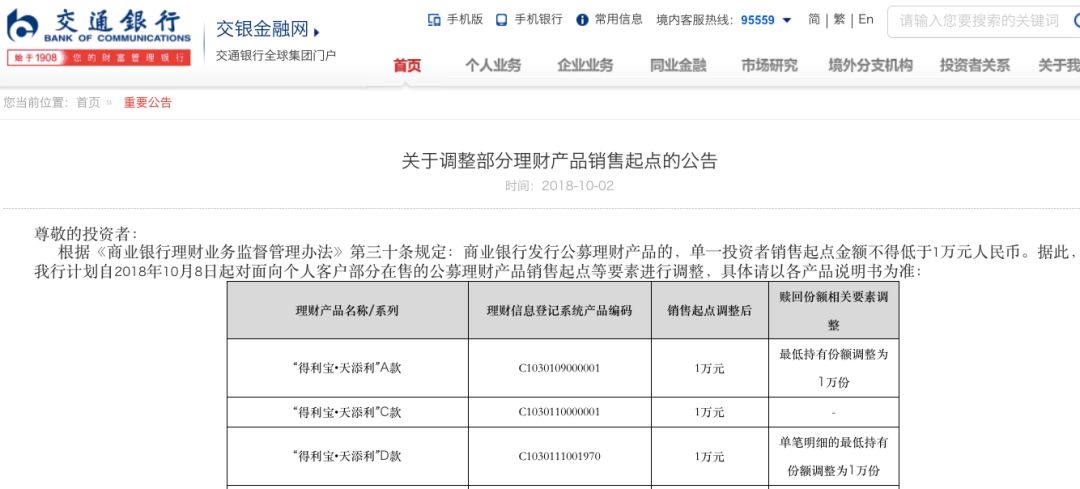
Task: Click table header 理财信息登记系统产品编码
Action: [559, 311]
